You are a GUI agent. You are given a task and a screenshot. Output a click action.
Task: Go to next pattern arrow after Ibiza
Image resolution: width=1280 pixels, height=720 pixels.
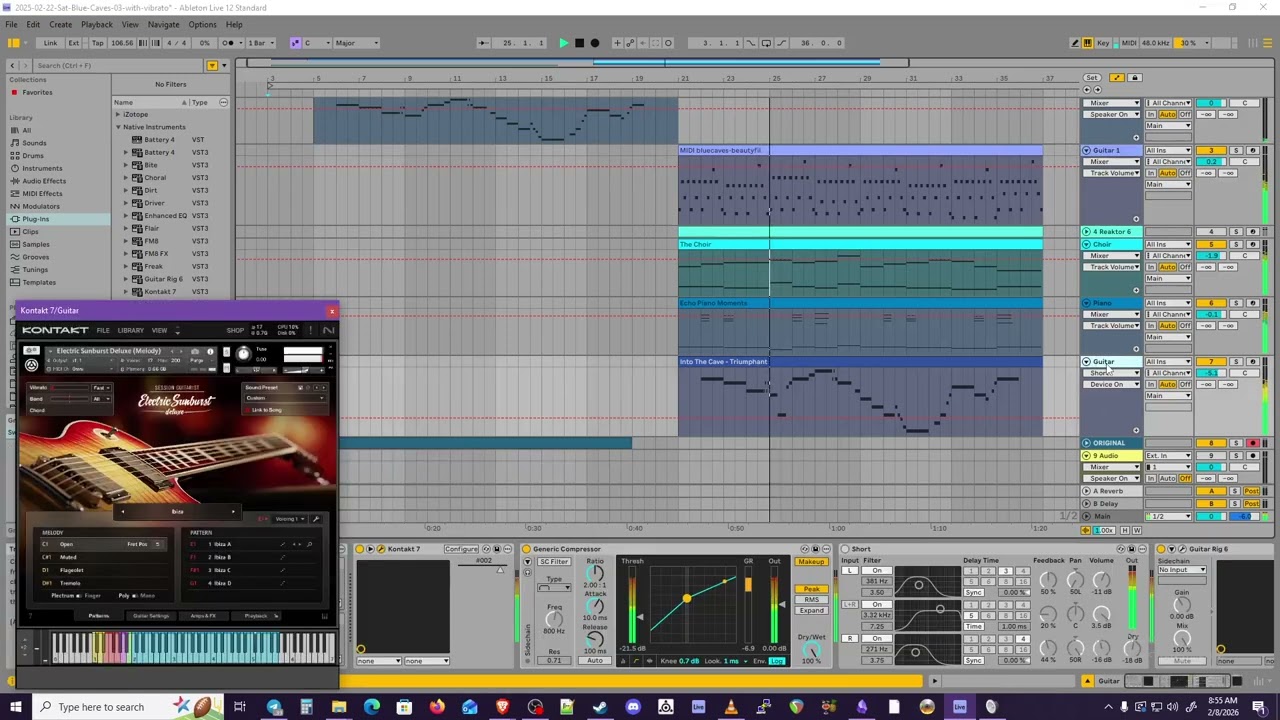tap(233, 512)
